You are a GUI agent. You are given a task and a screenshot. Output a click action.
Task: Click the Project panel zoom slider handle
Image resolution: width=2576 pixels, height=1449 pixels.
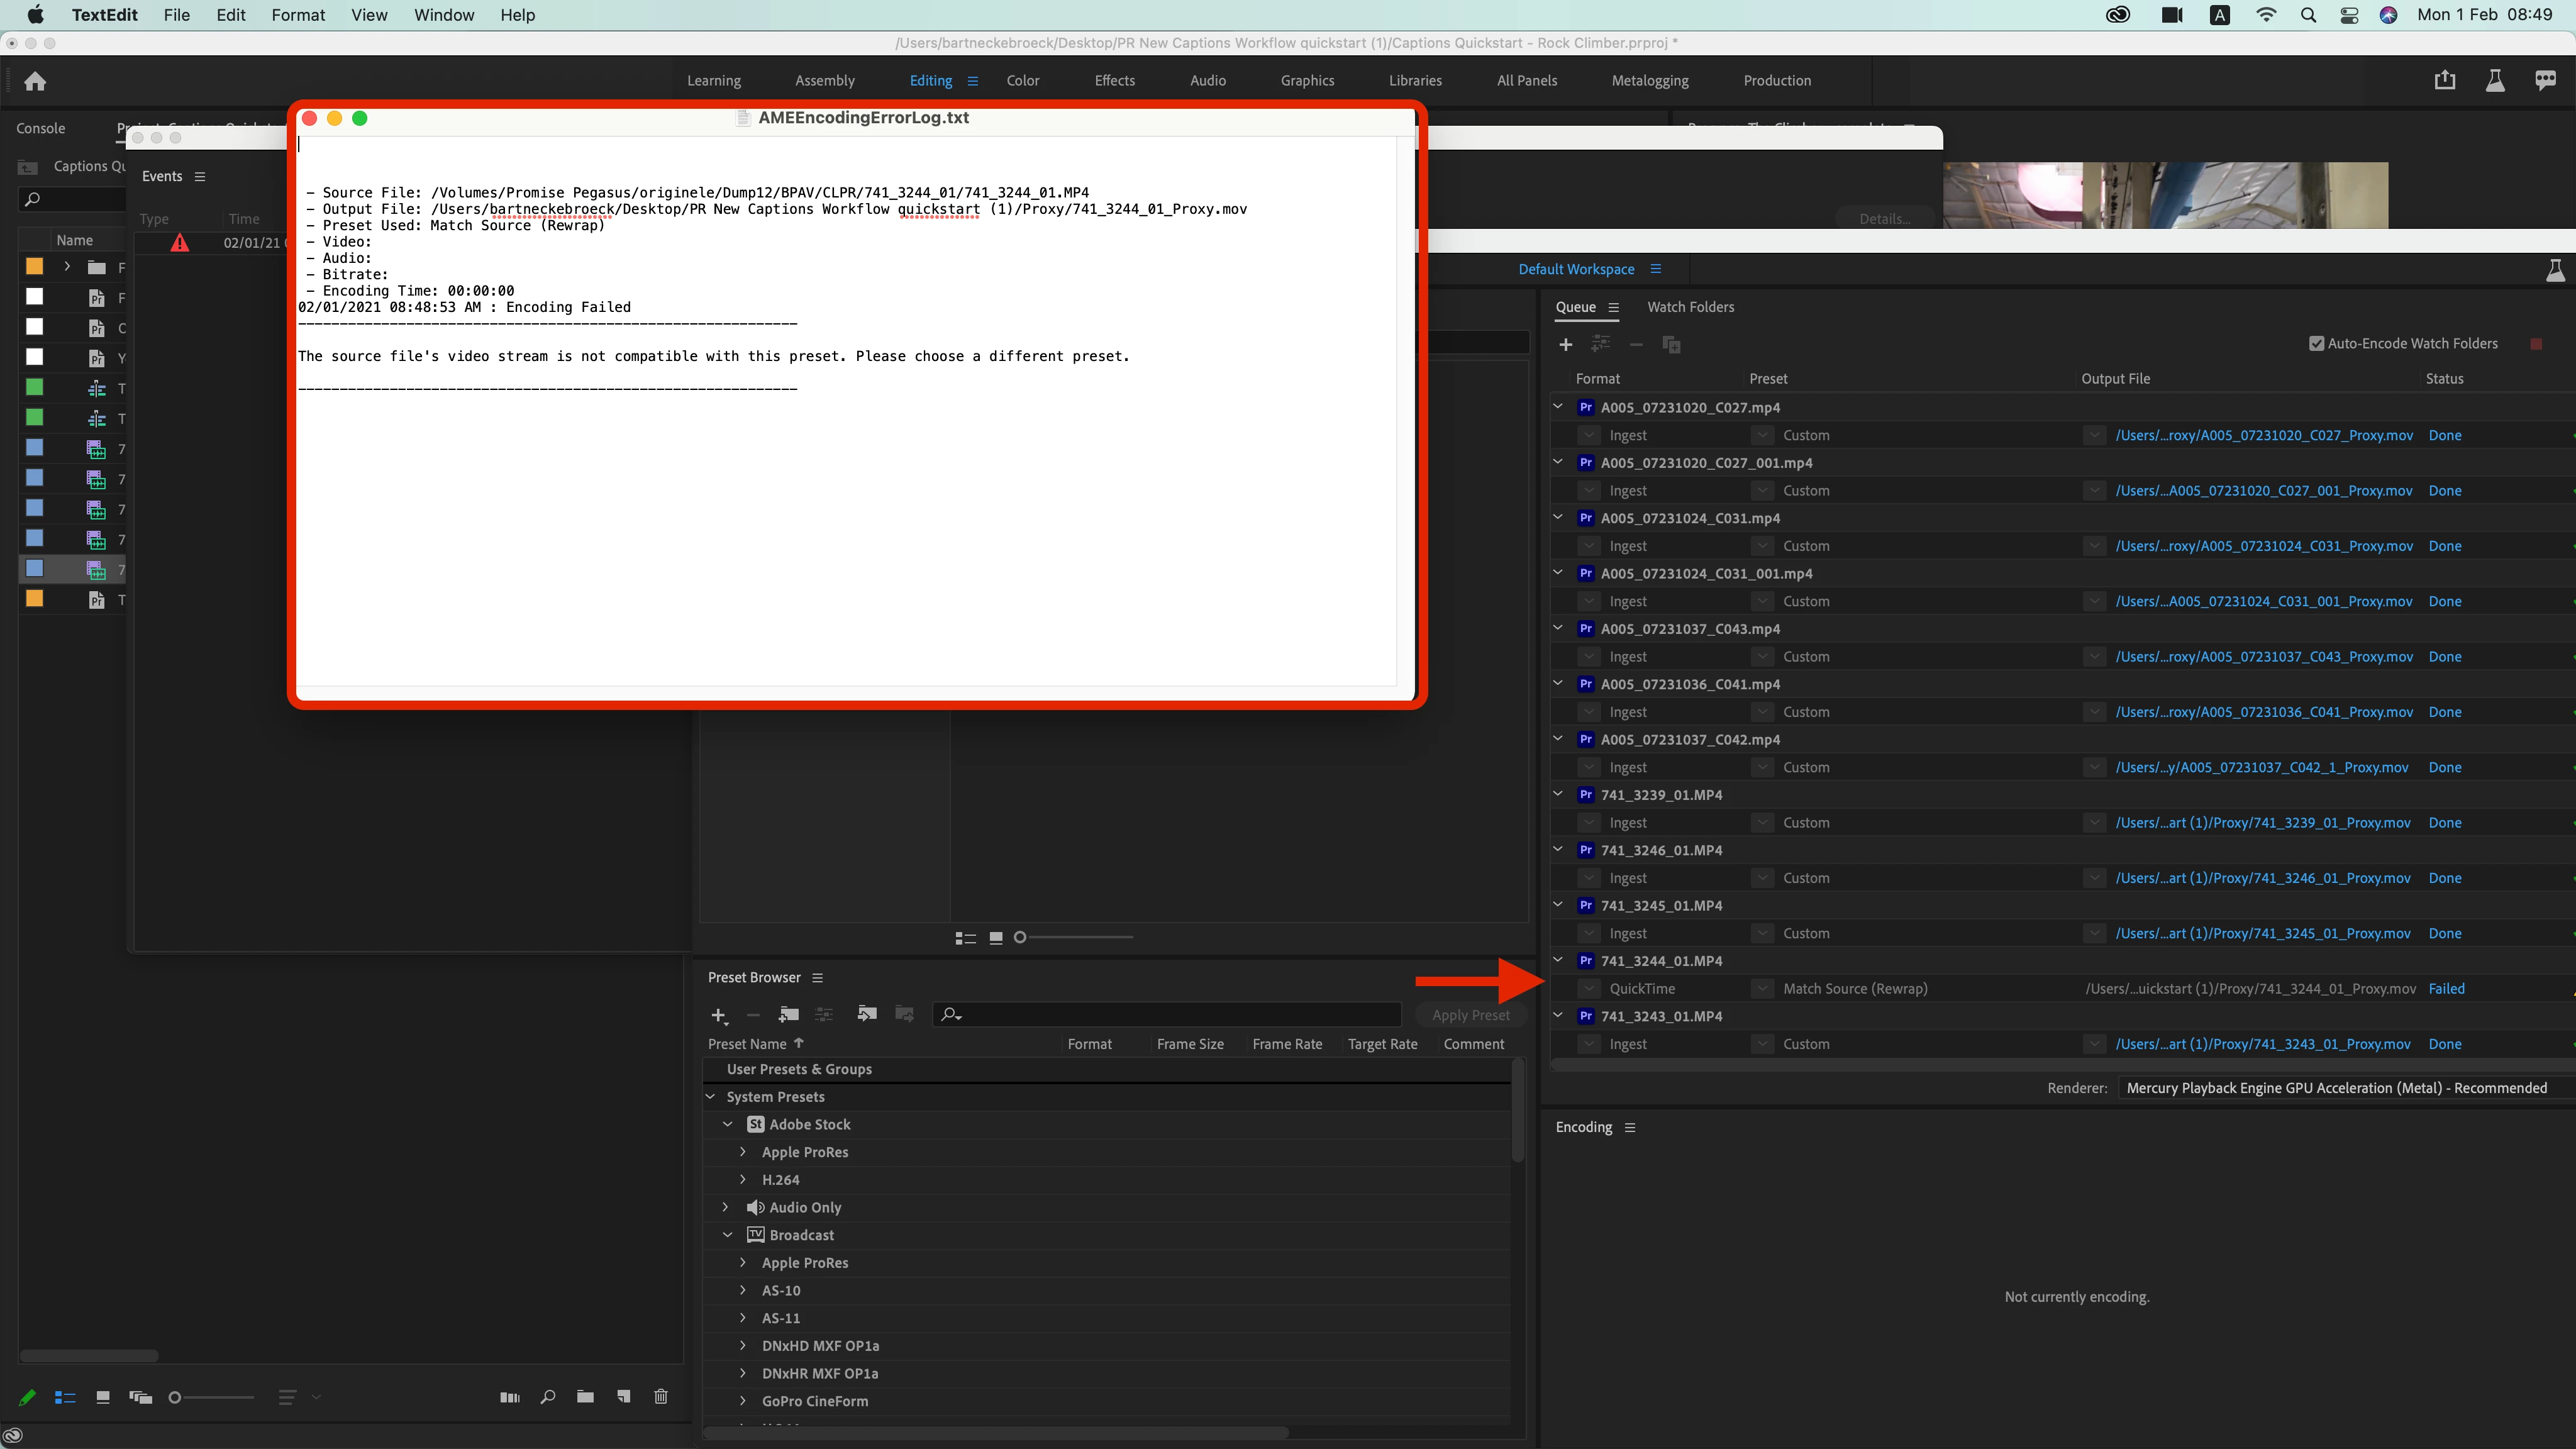point(175,1397)
